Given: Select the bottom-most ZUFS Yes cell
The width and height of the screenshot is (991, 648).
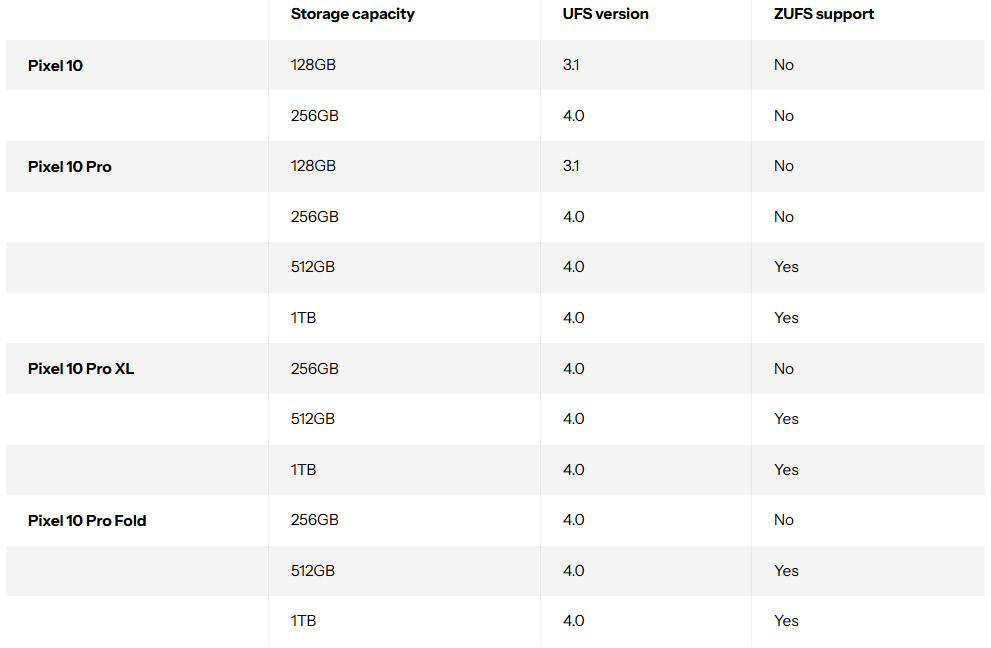Looking at the screenshot, I should point(786,621).
